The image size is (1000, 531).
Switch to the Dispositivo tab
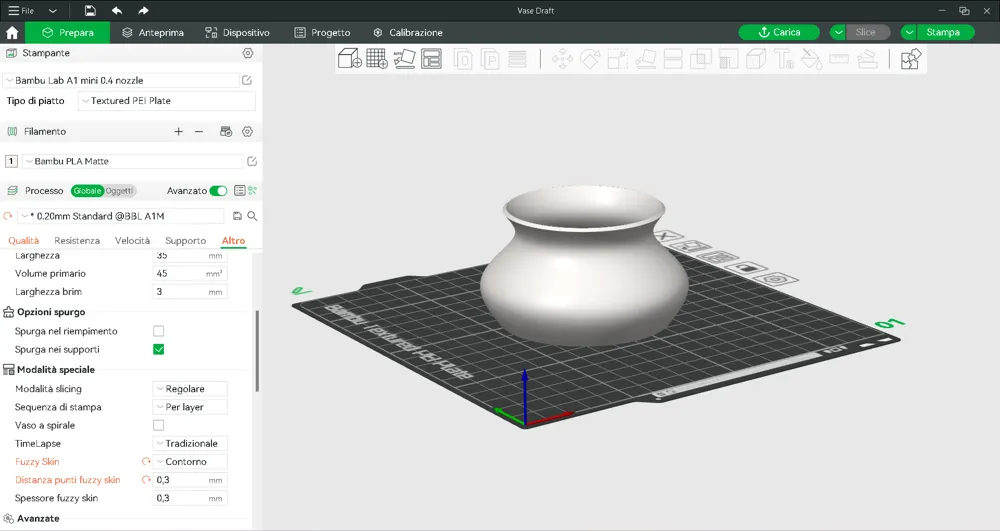point(237,33)
